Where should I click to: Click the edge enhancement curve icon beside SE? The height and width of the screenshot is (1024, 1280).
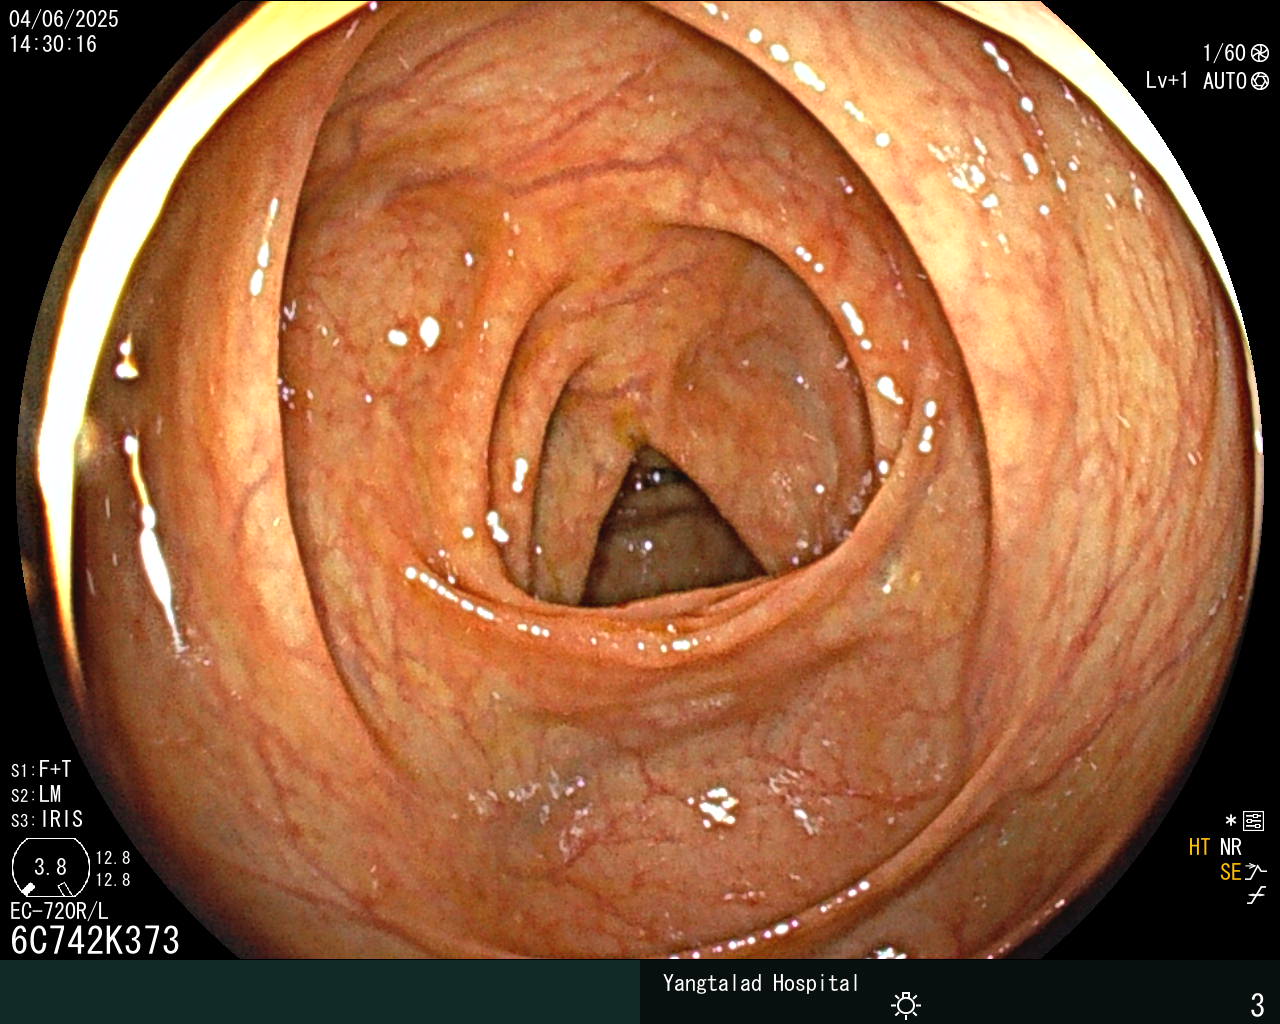pyautogui.click(x=1256, y=872)
